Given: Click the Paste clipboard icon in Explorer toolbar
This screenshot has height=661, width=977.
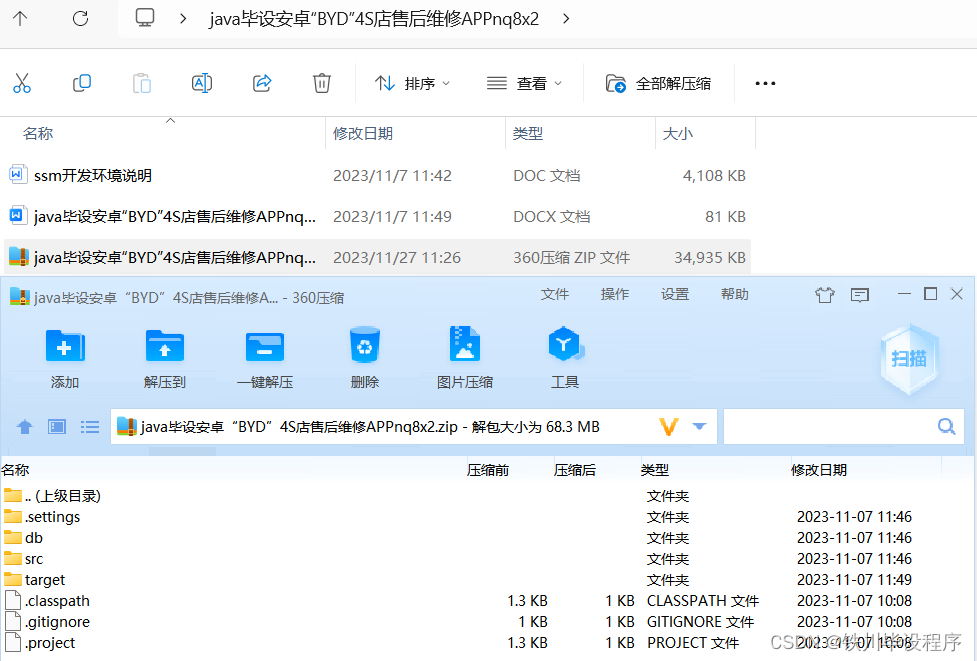Looking at the screenshot, I should click(x=141, y=83).
